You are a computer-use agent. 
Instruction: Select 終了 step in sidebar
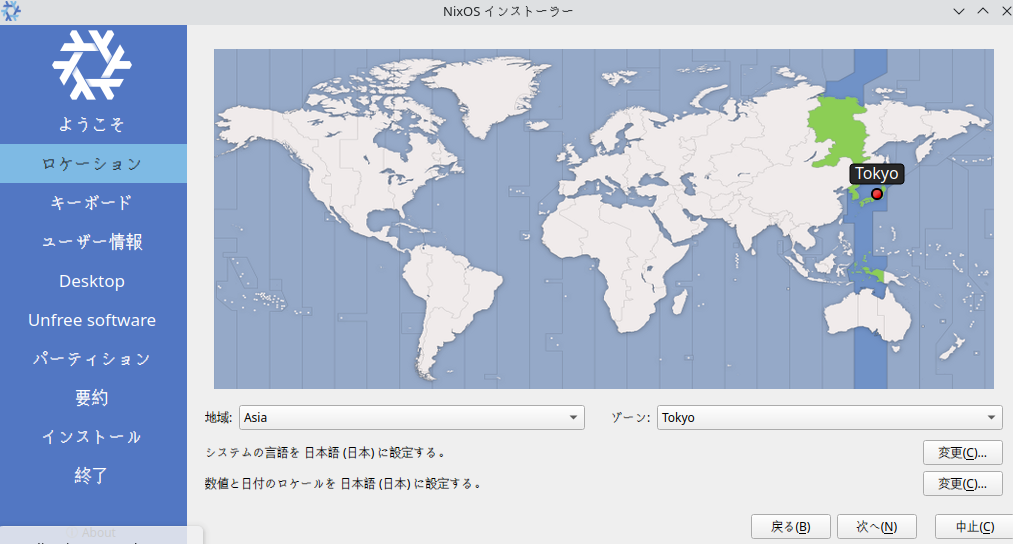(x=93, y=476)
